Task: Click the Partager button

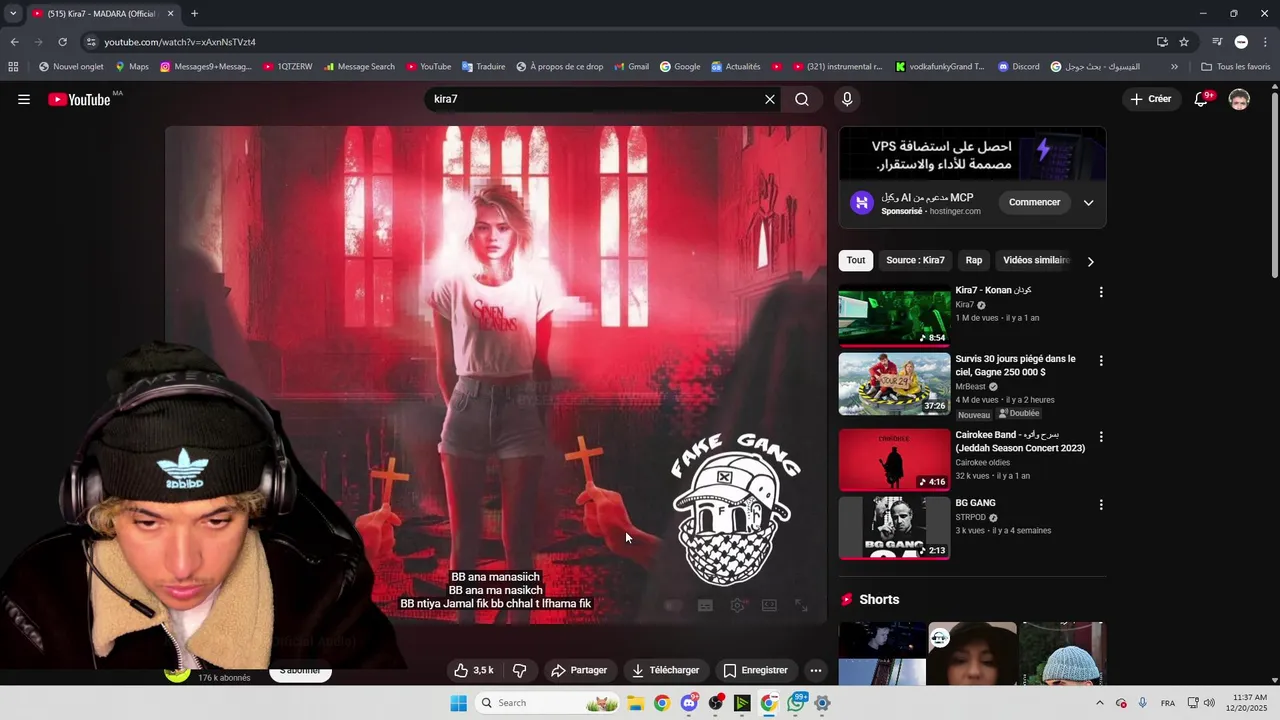Action: tap(579, 670)
